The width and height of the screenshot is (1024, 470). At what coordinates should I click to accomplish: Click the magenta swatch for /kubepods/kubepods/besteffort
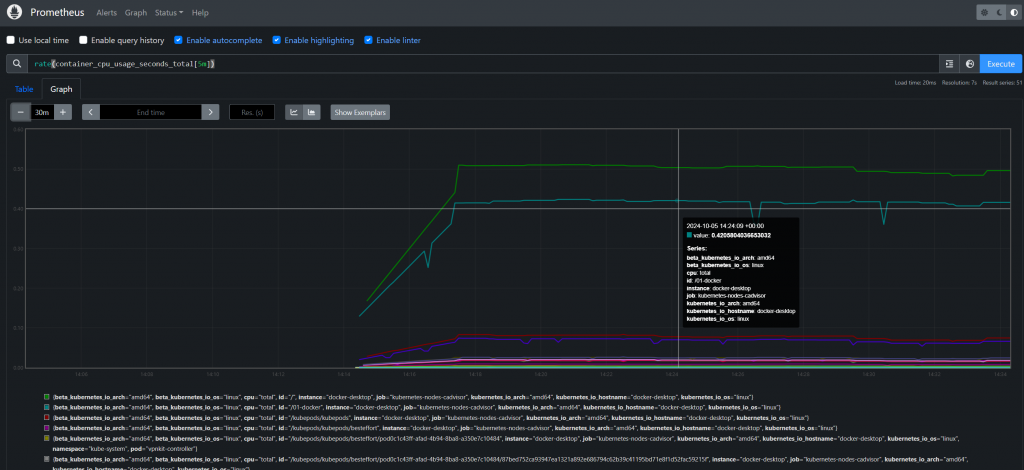46,428
